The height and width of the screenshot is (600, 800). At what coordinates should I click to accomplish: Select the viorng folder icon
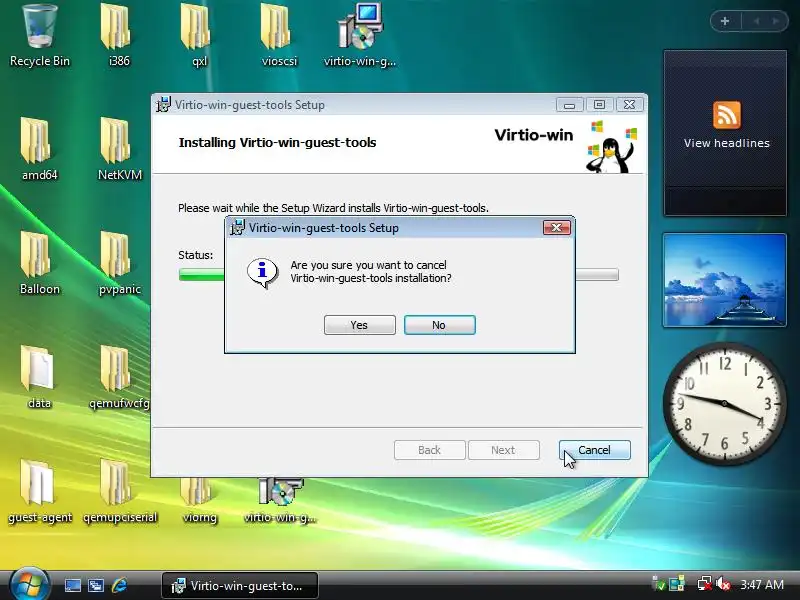pyautogui.click(x=199, y=500)
